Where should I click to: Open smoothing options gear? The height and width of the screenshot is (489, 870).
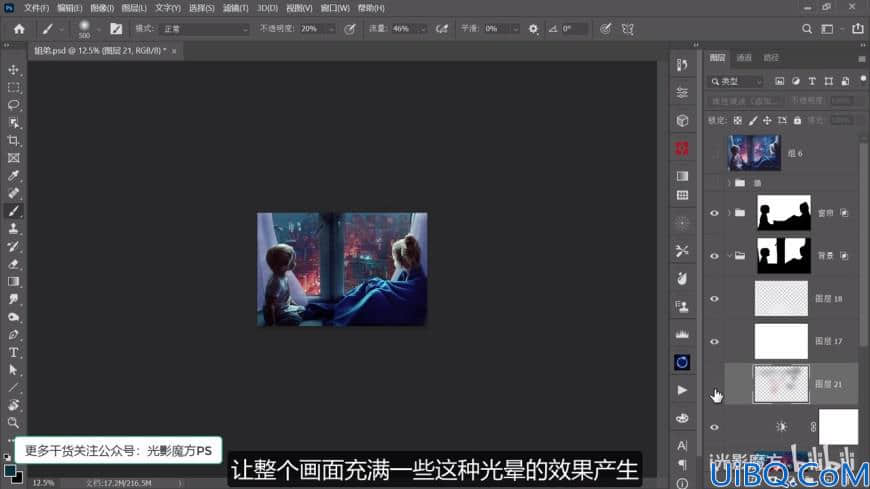pos(533,29)
